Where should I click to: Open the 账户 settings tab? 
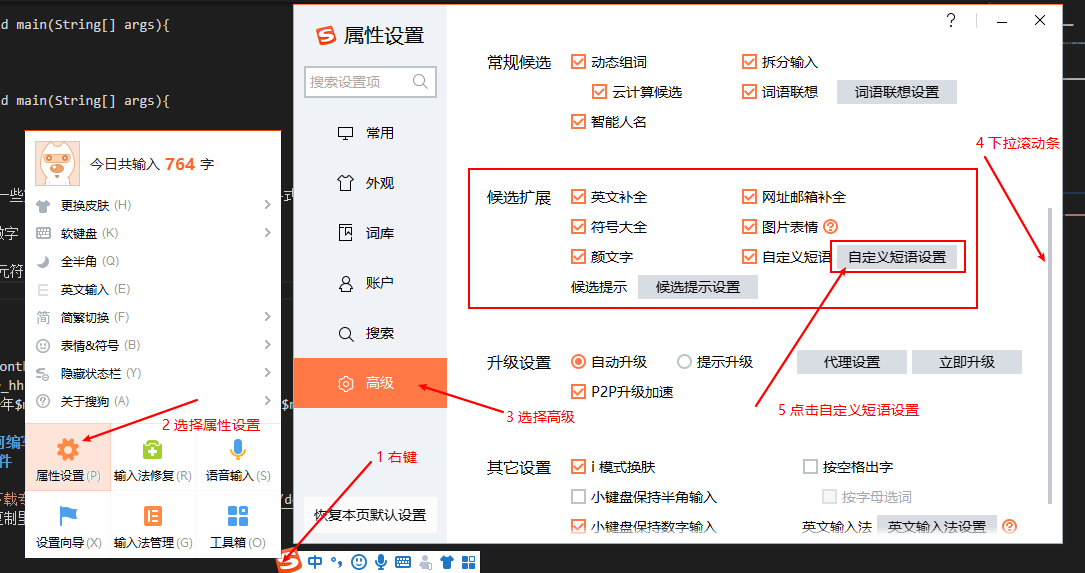tap(370, 283)
